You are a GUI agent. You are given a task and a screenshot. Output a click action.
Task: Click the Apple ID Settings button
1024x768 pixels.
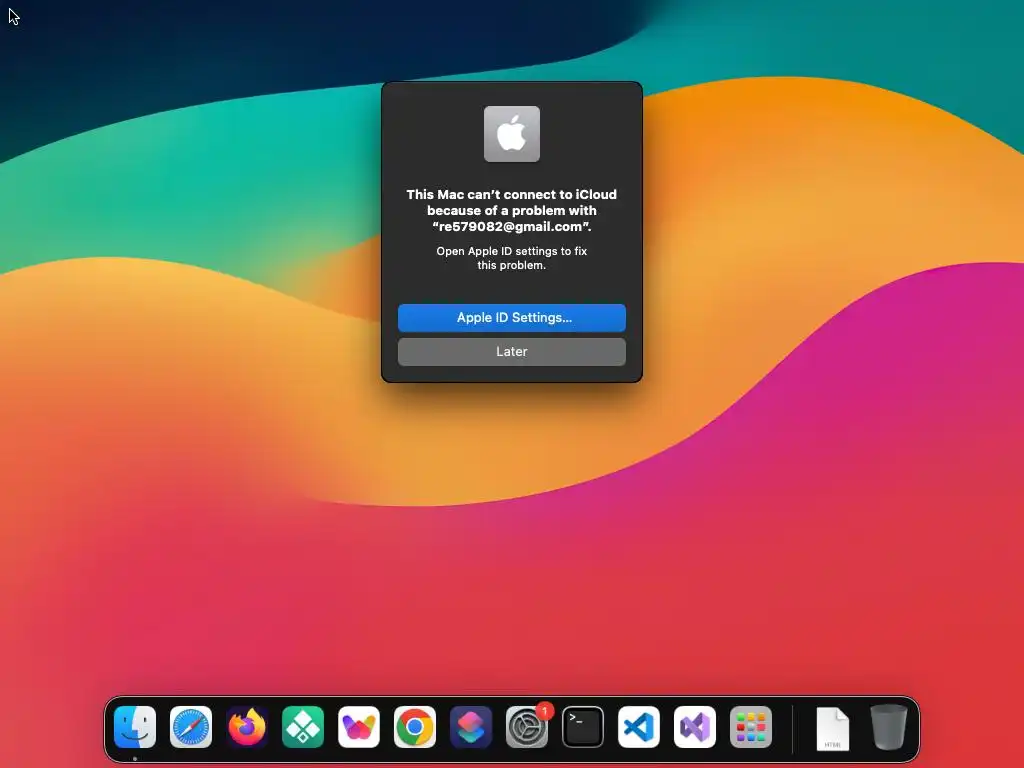(511, 317)
